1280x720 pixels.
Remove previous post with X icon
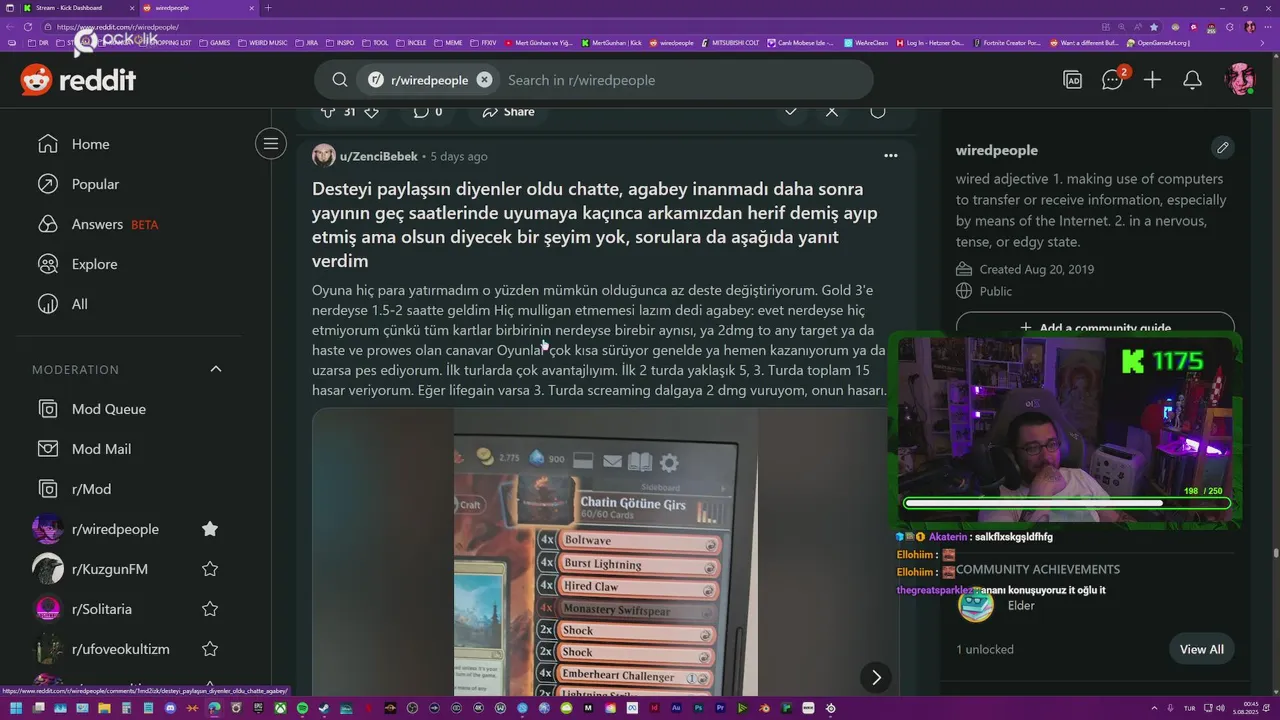click(x=832, y=111)
